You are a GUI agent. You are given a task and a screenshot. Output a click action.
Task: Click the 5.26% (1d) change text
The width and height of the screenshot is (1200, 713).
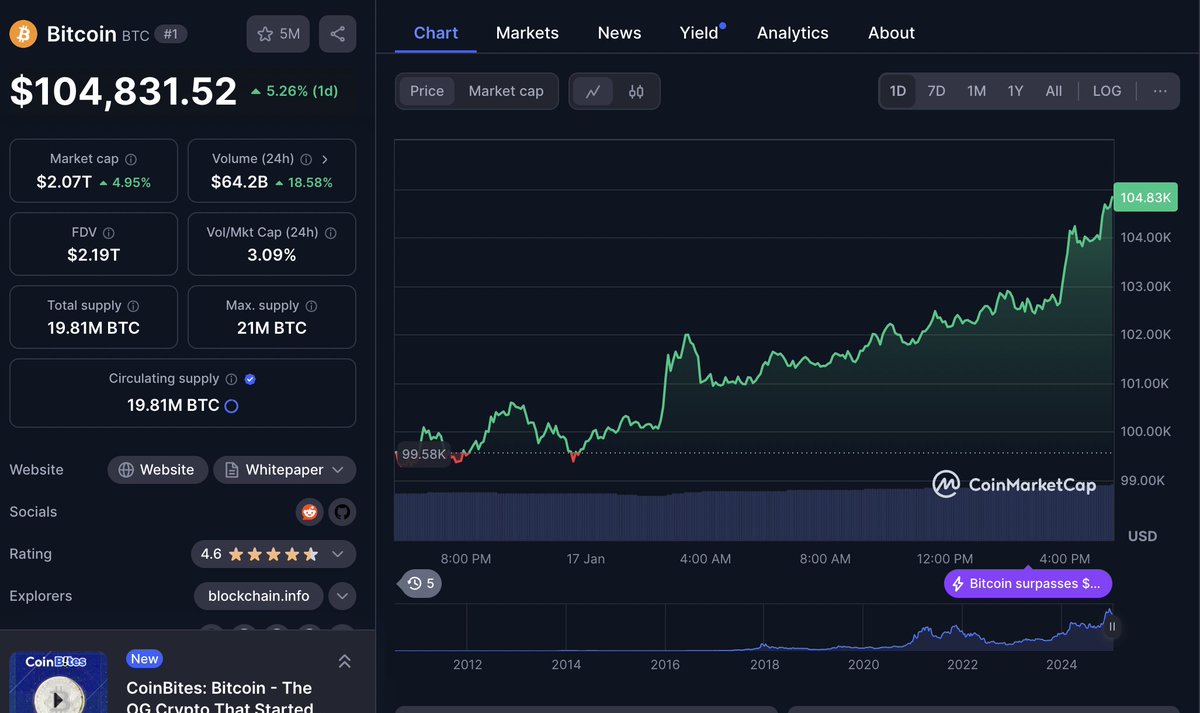pos(294,91)
